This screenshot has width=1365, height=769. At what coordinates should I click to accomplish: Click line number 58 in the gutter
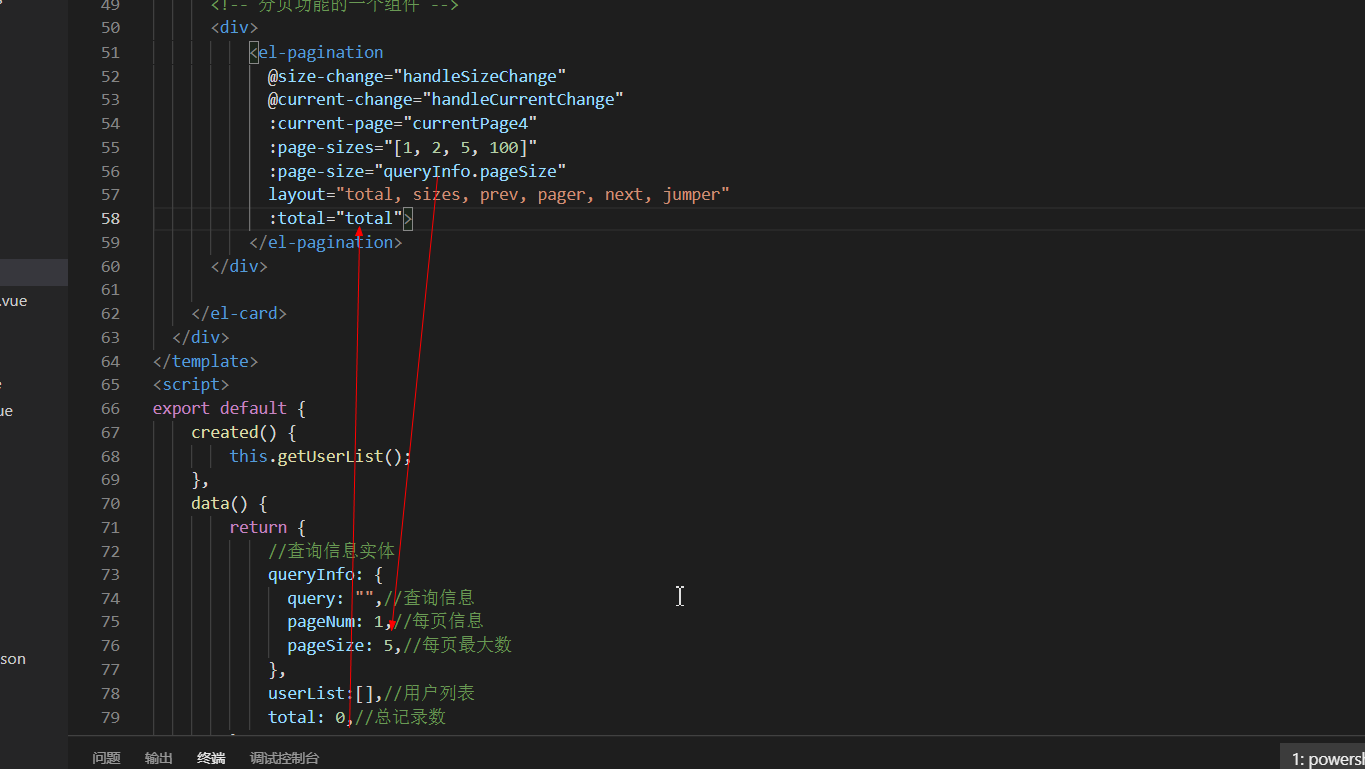[x=110, y=218]
